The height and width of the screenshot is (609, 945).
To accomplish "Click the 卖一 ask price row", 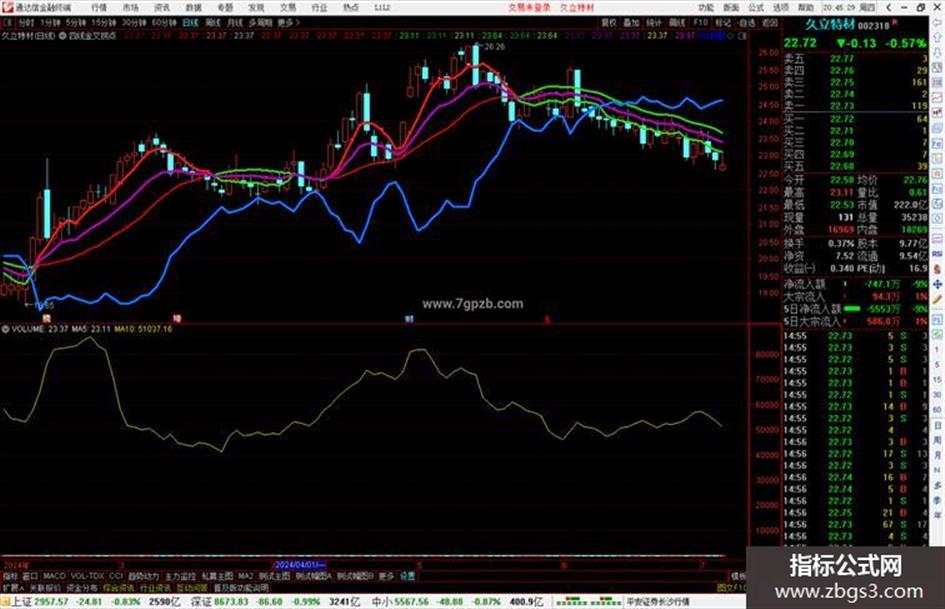I will 855,106.
